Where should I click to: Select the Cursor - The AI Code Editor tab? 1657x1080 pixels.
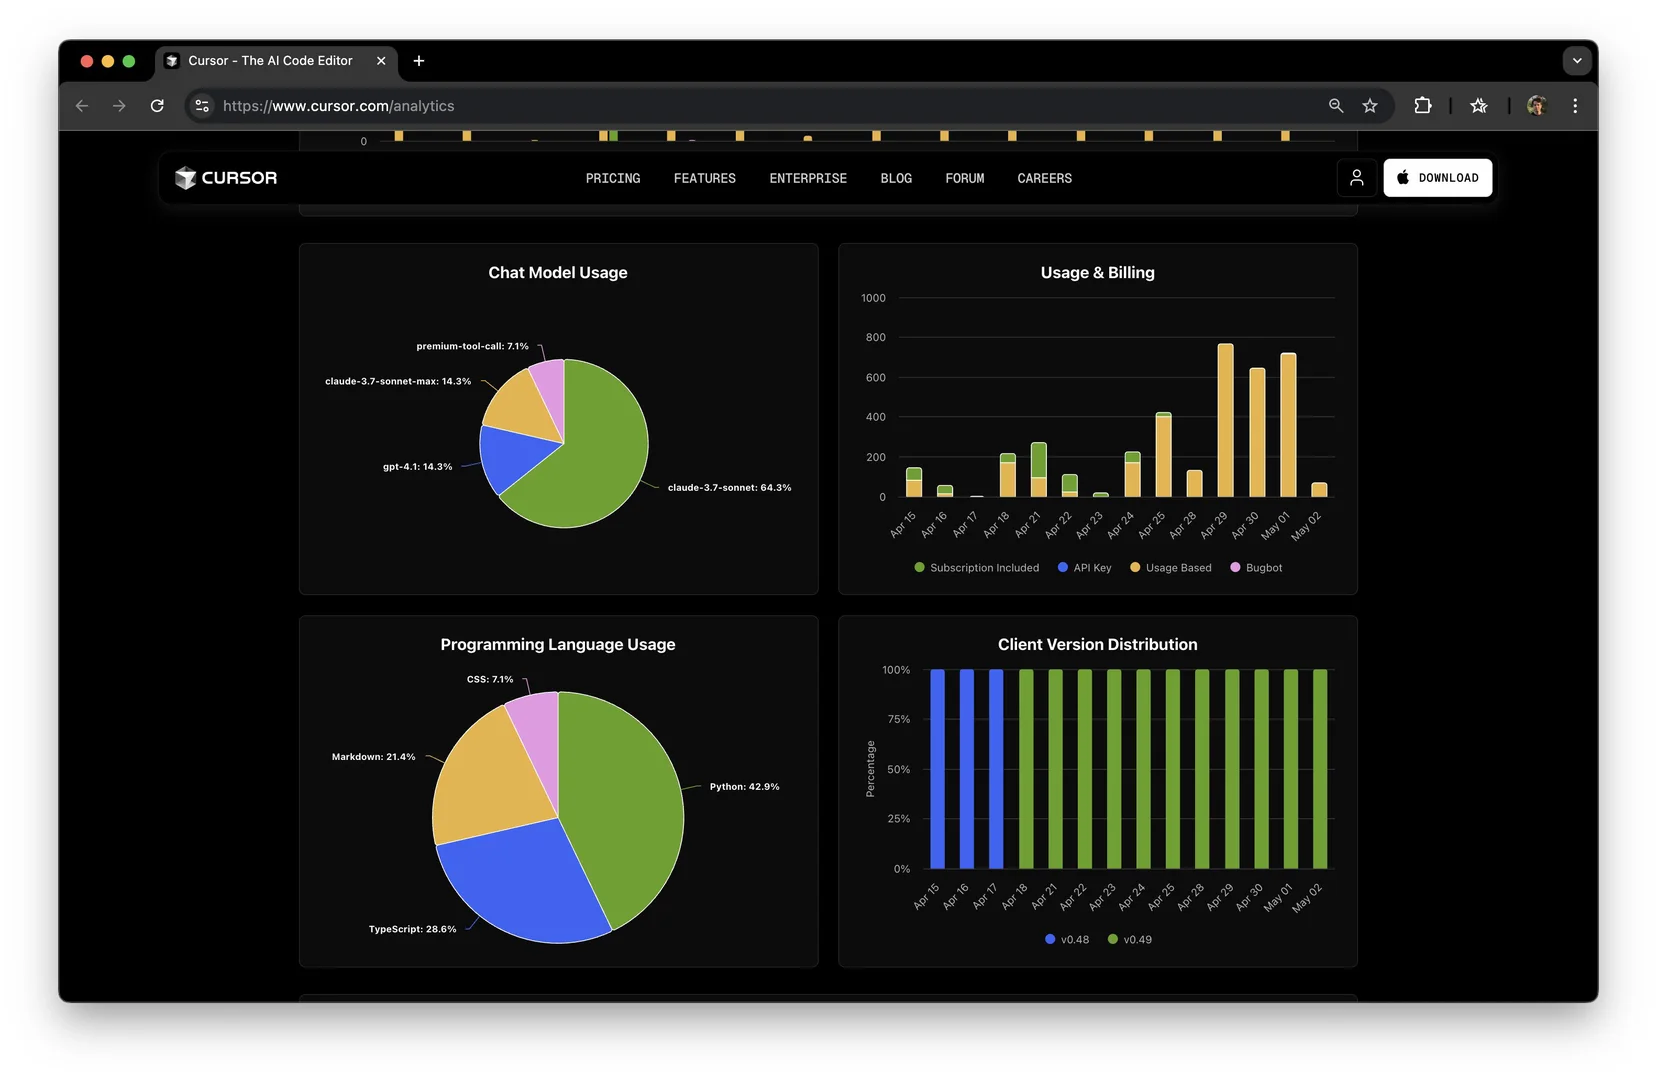pos(276,61)
